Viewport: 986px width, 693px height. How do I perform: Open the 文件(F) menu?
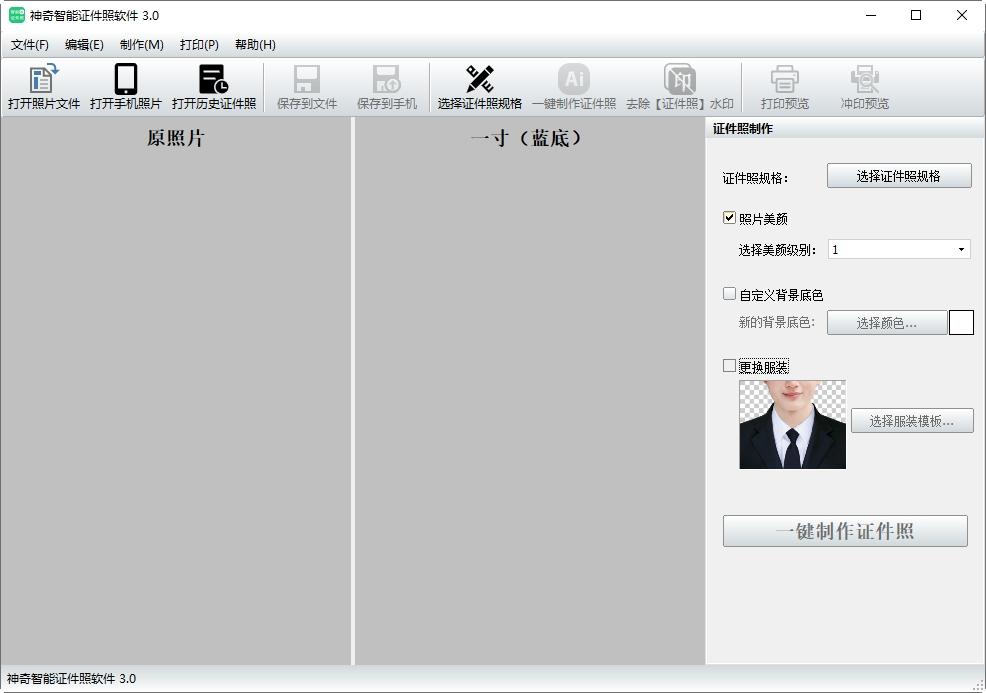click(30, 45)
